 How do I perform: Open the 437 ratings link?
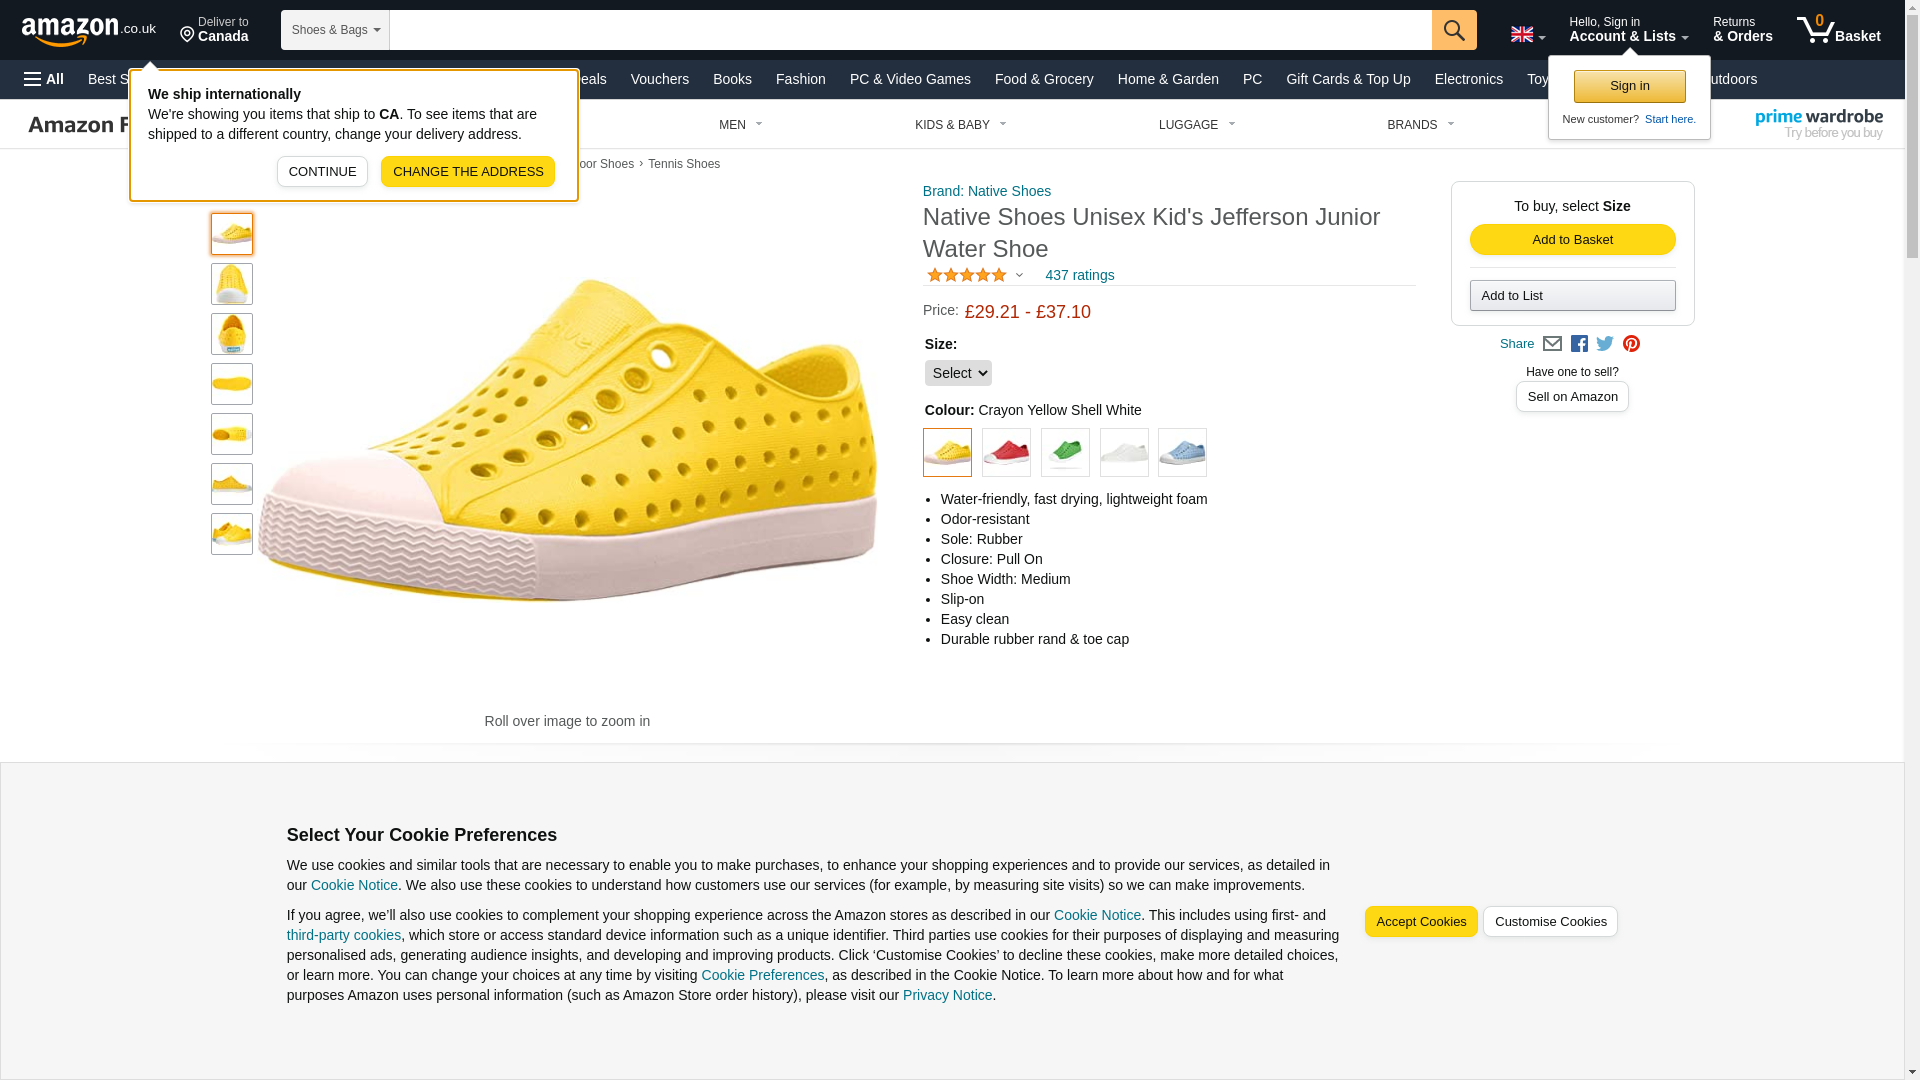[1079, 275]
